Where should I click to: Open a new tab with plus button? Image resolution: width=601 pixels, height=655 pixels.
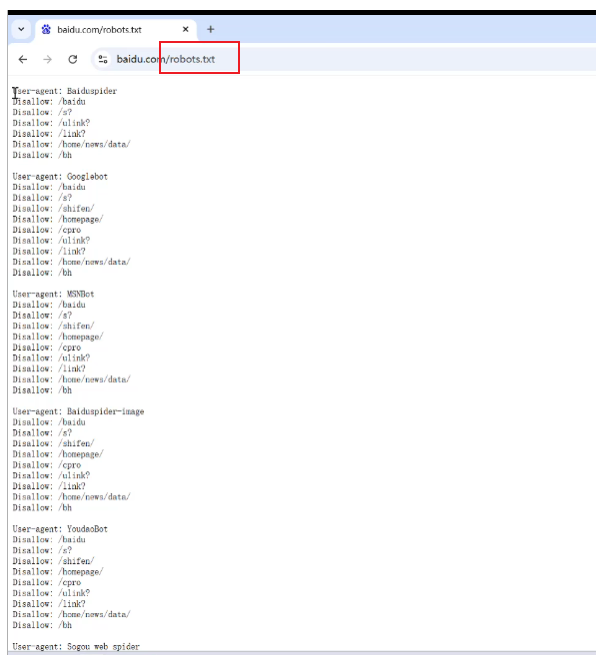tap(210, 29)
